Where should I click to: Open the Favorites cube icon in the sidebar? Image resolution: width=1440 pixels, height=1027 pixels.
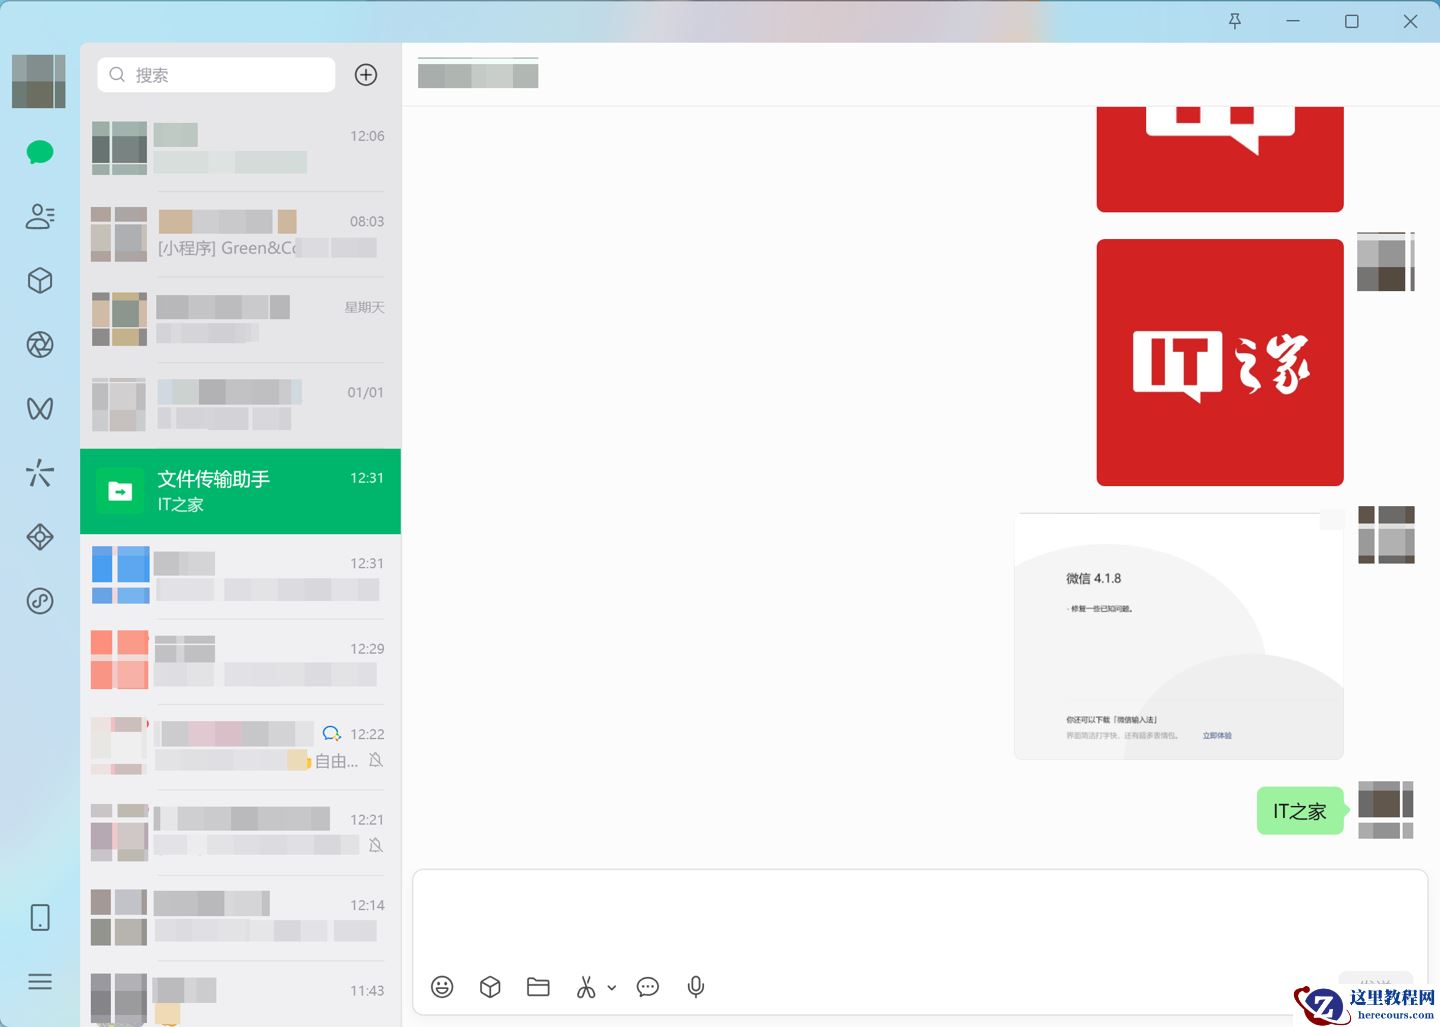[x=40, y=280]
